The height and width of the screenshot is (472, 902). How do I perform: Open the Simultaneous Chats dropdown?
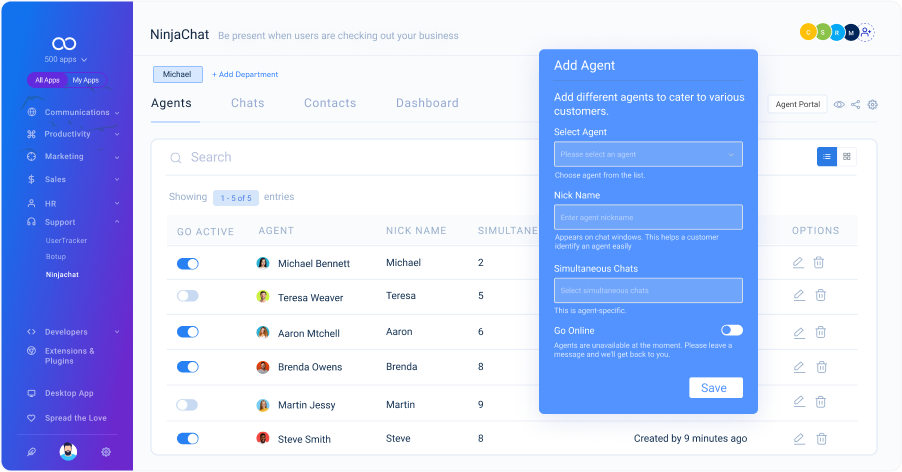click(x=648, y=290)
